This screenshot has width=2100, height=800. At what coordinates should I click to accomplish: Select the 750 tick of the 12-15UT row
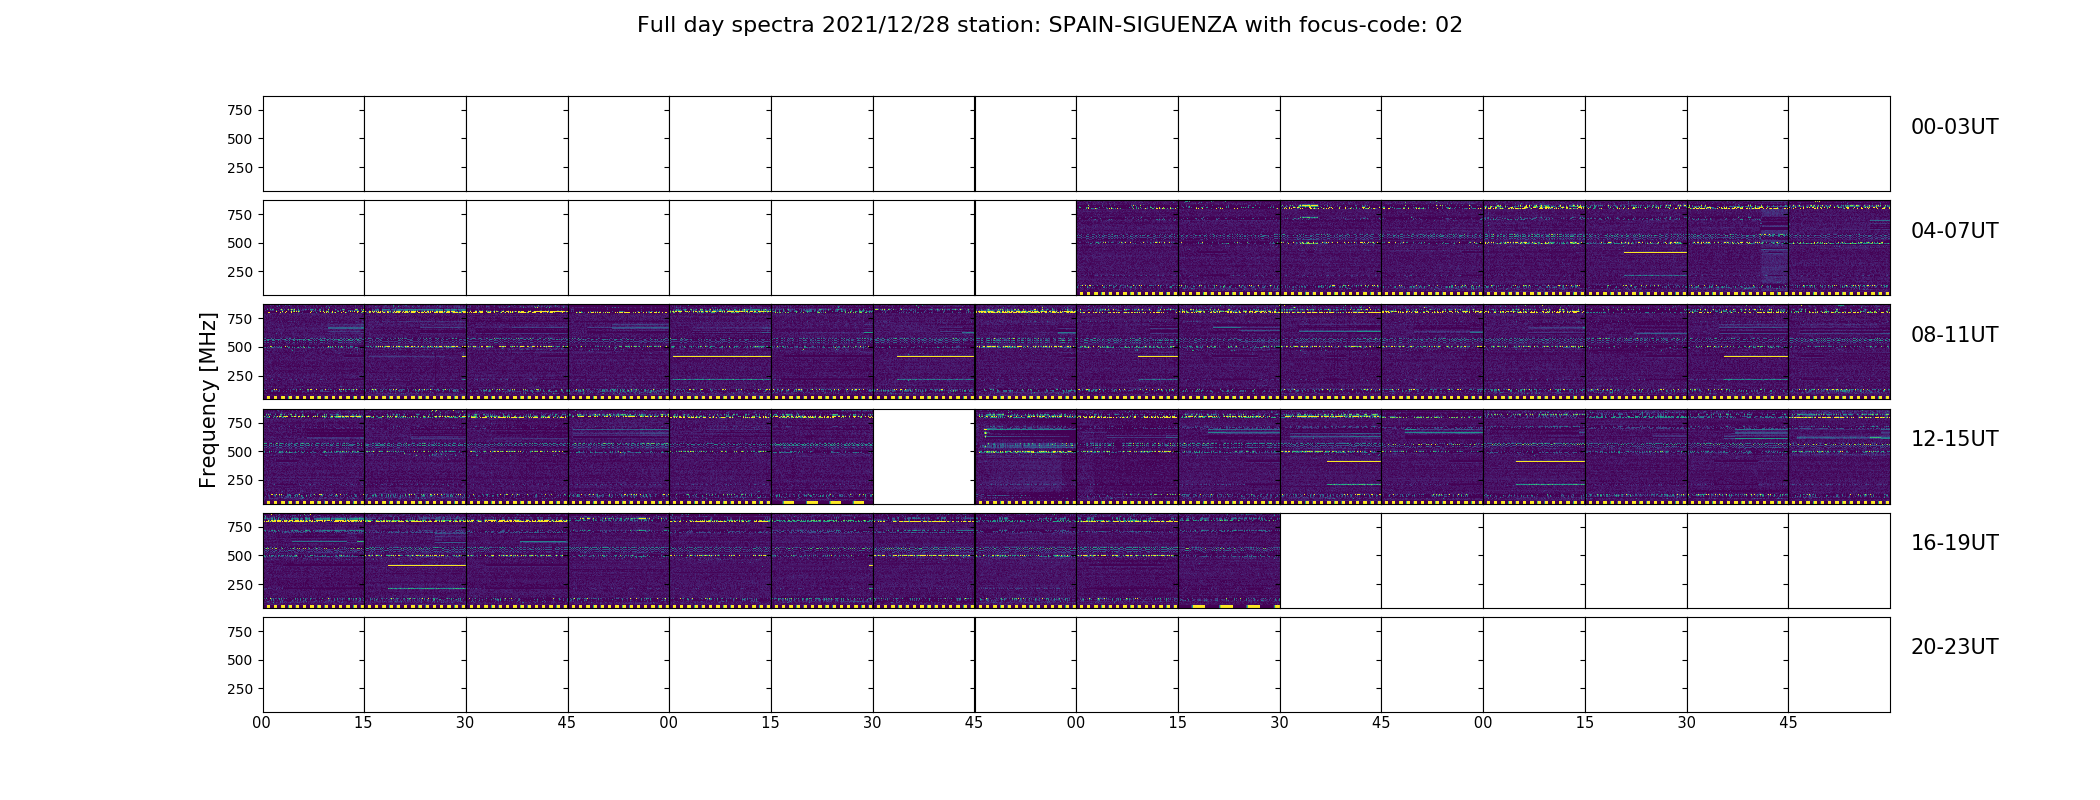[x=240, y=423]
